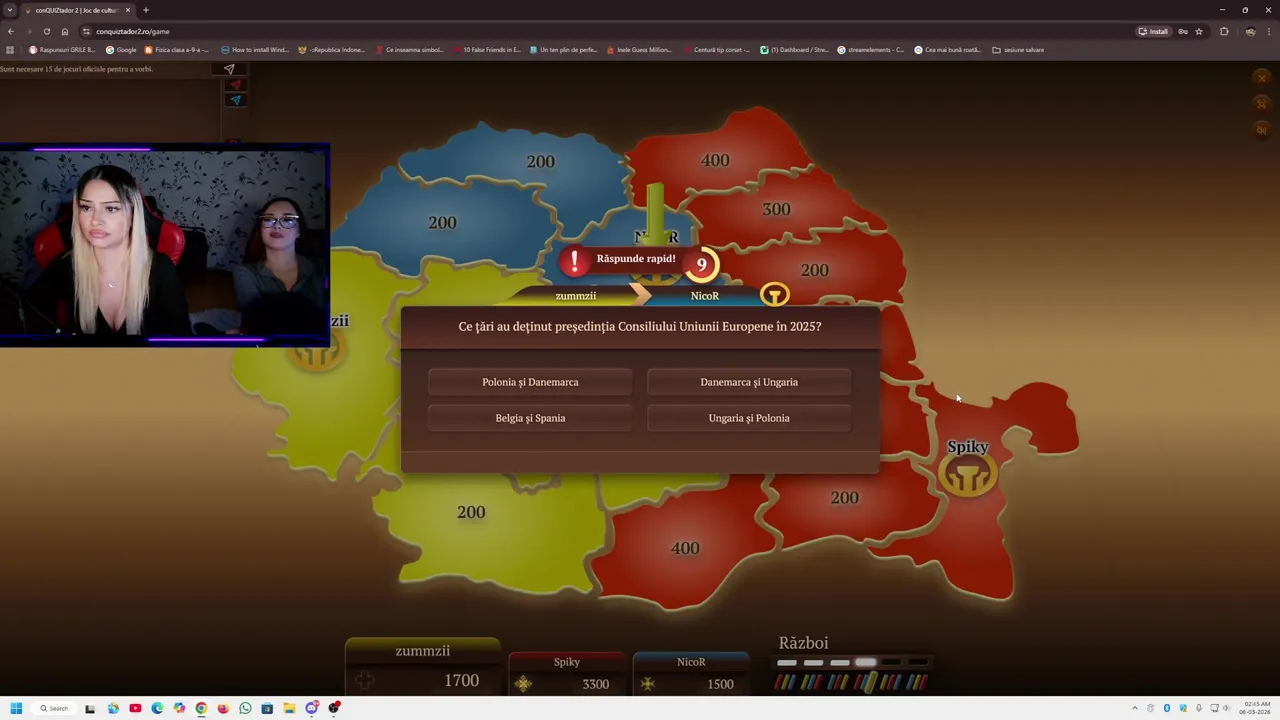1280x720 pixels.
Task: Open Copilot from the taskbar
Action: coord(179,708)
